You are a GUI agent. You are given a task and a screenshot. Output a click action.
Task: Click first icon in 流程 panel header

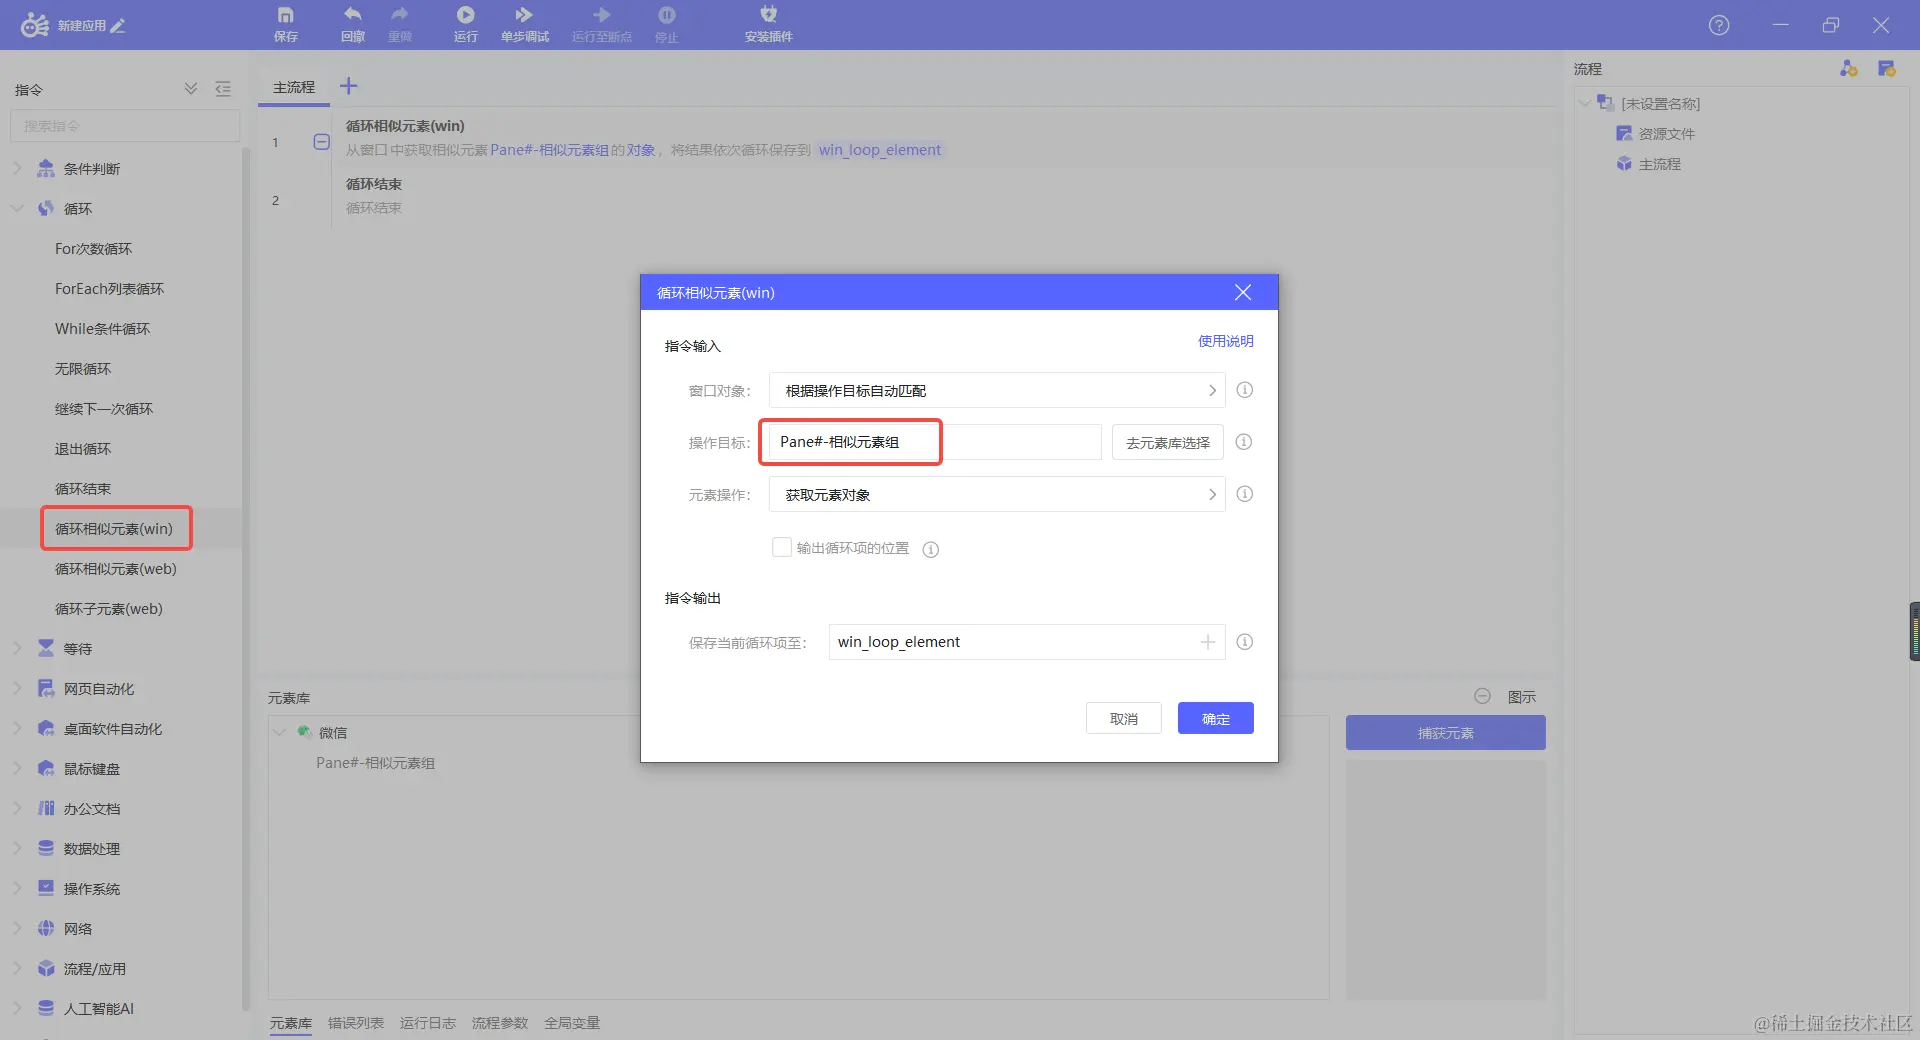click(1848, 68)
